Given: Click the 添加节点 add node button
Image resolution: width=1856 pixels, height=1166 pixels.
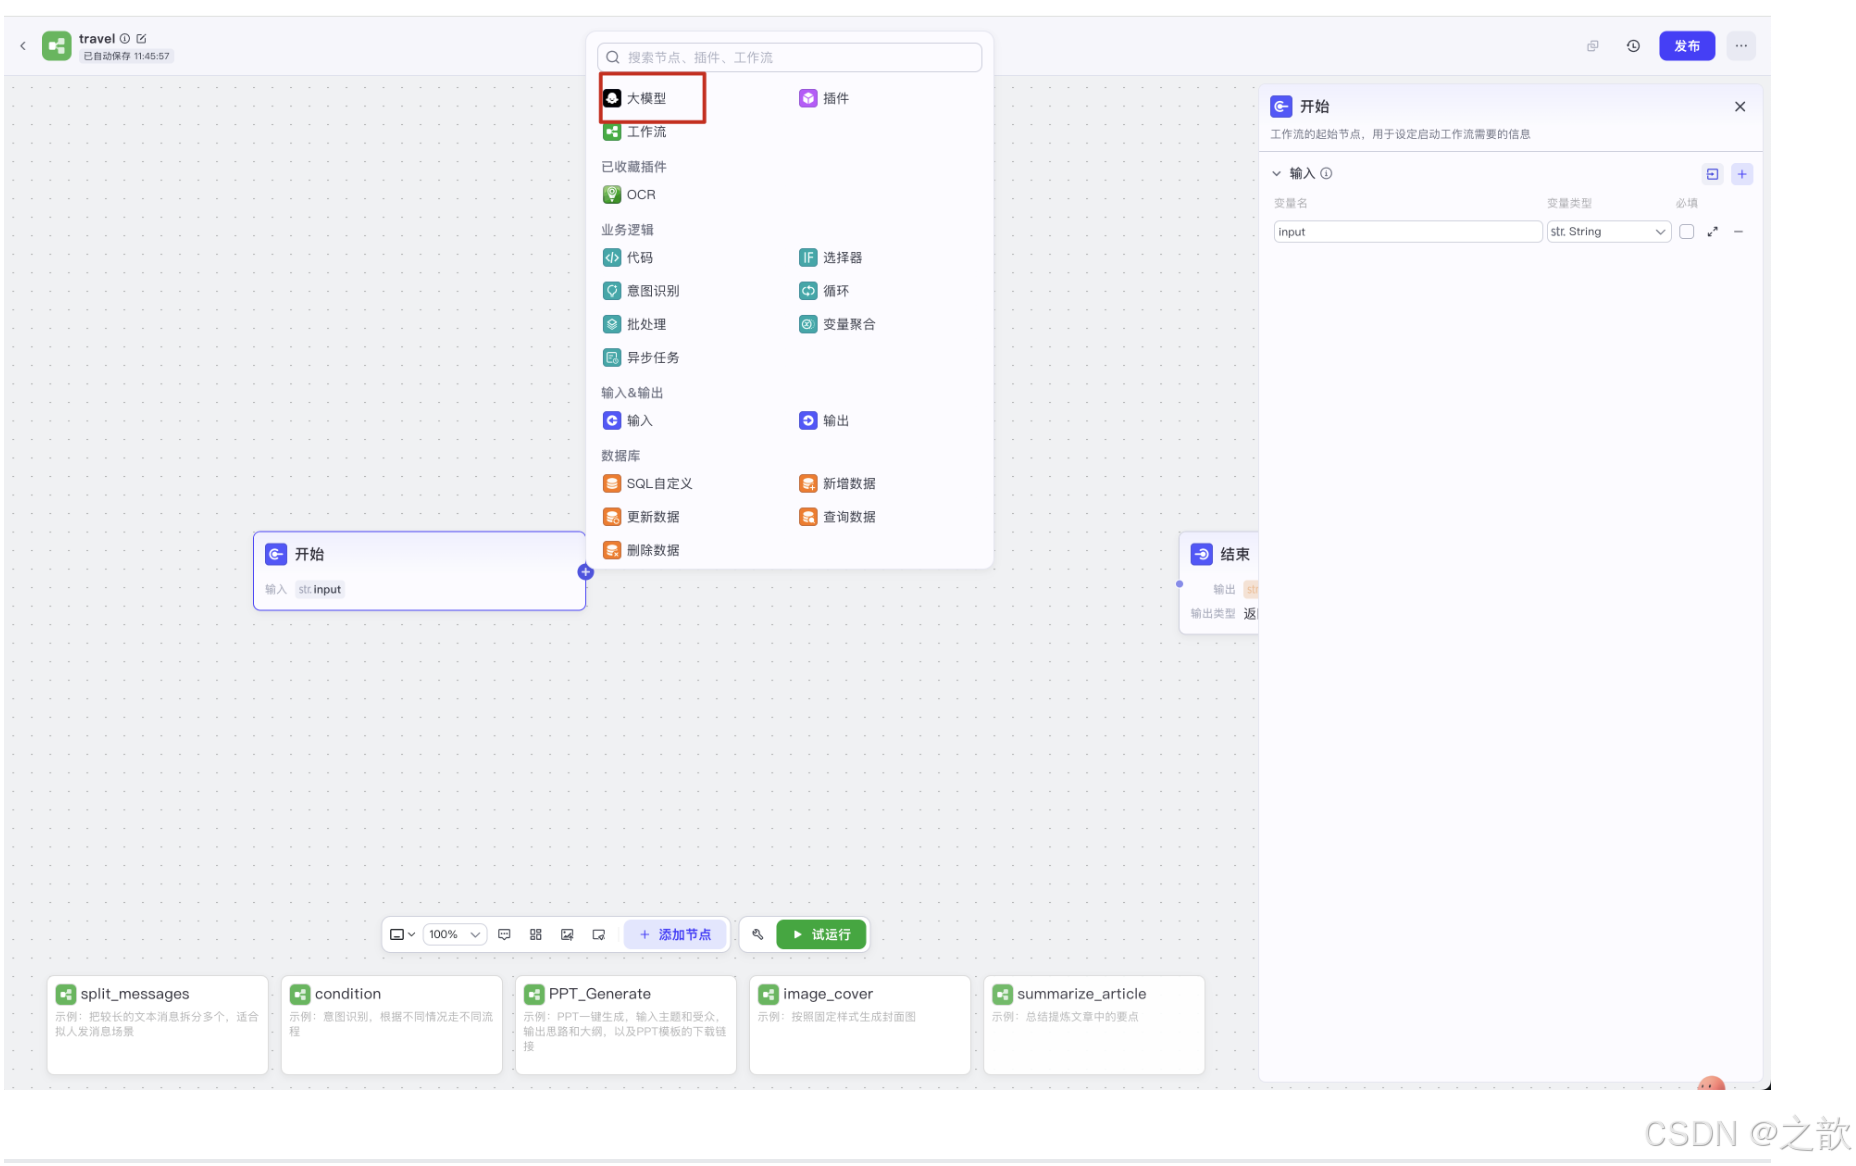Looking at the screenshot, I should point(676,935).
